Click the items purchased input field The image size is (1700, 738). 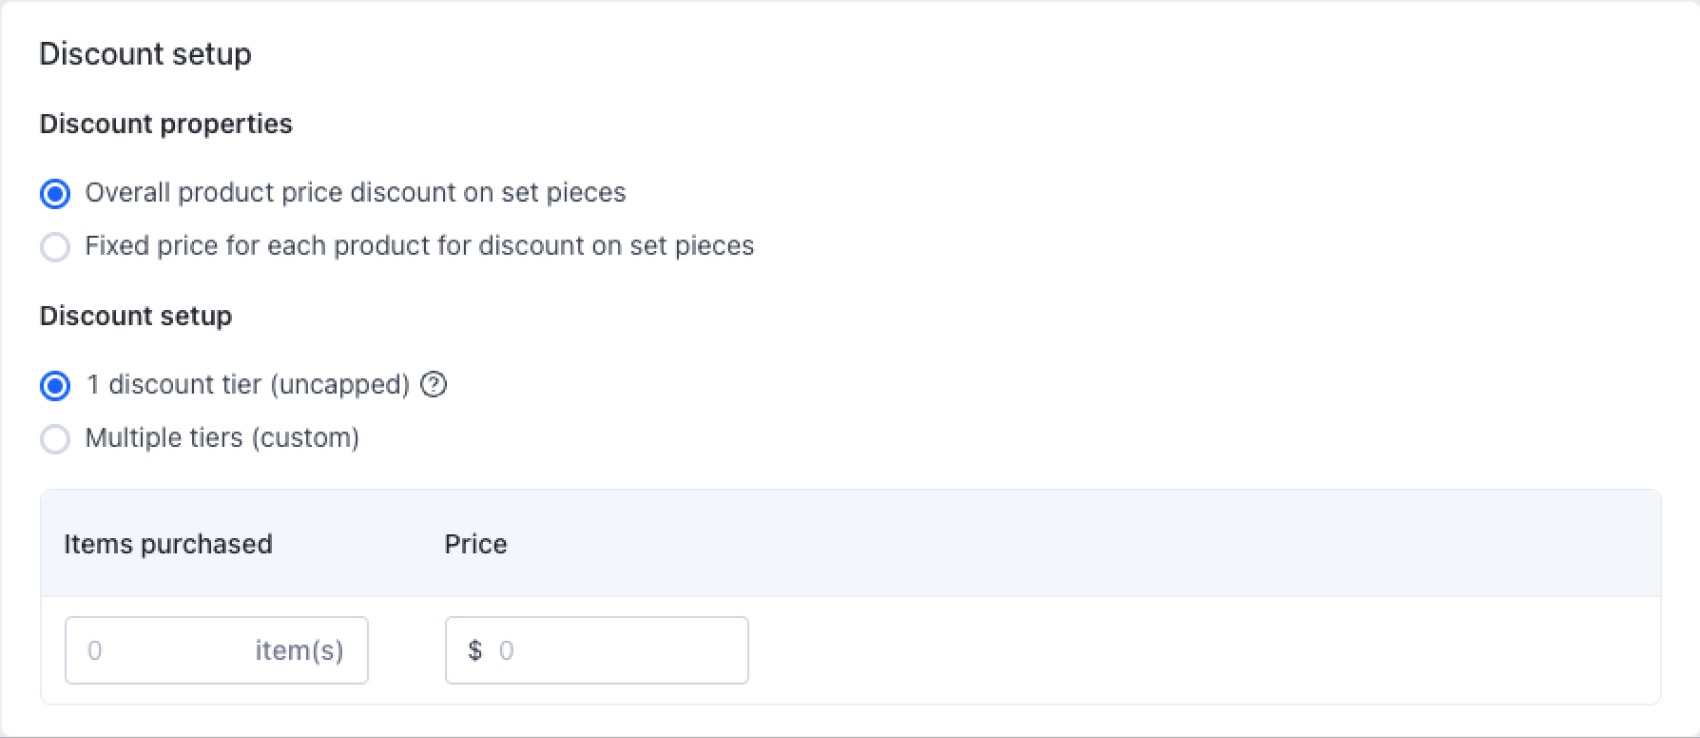pyautogui.click(x=216, y=650)
